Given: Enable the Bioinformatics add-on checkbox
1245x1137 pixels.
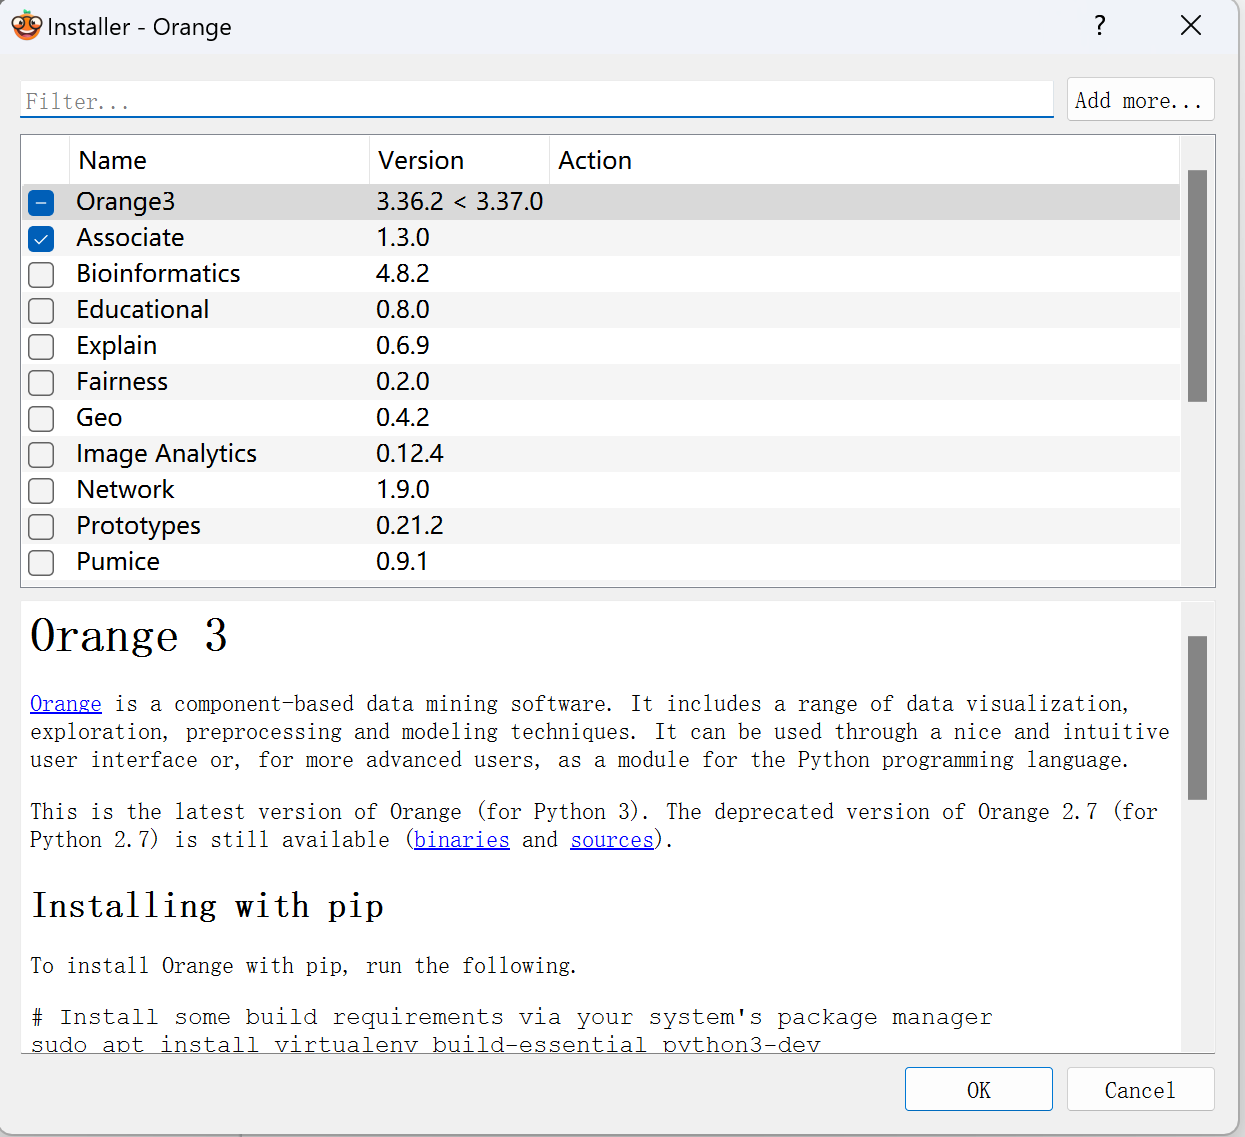Looking at the screenshot, I should point(41,275).
